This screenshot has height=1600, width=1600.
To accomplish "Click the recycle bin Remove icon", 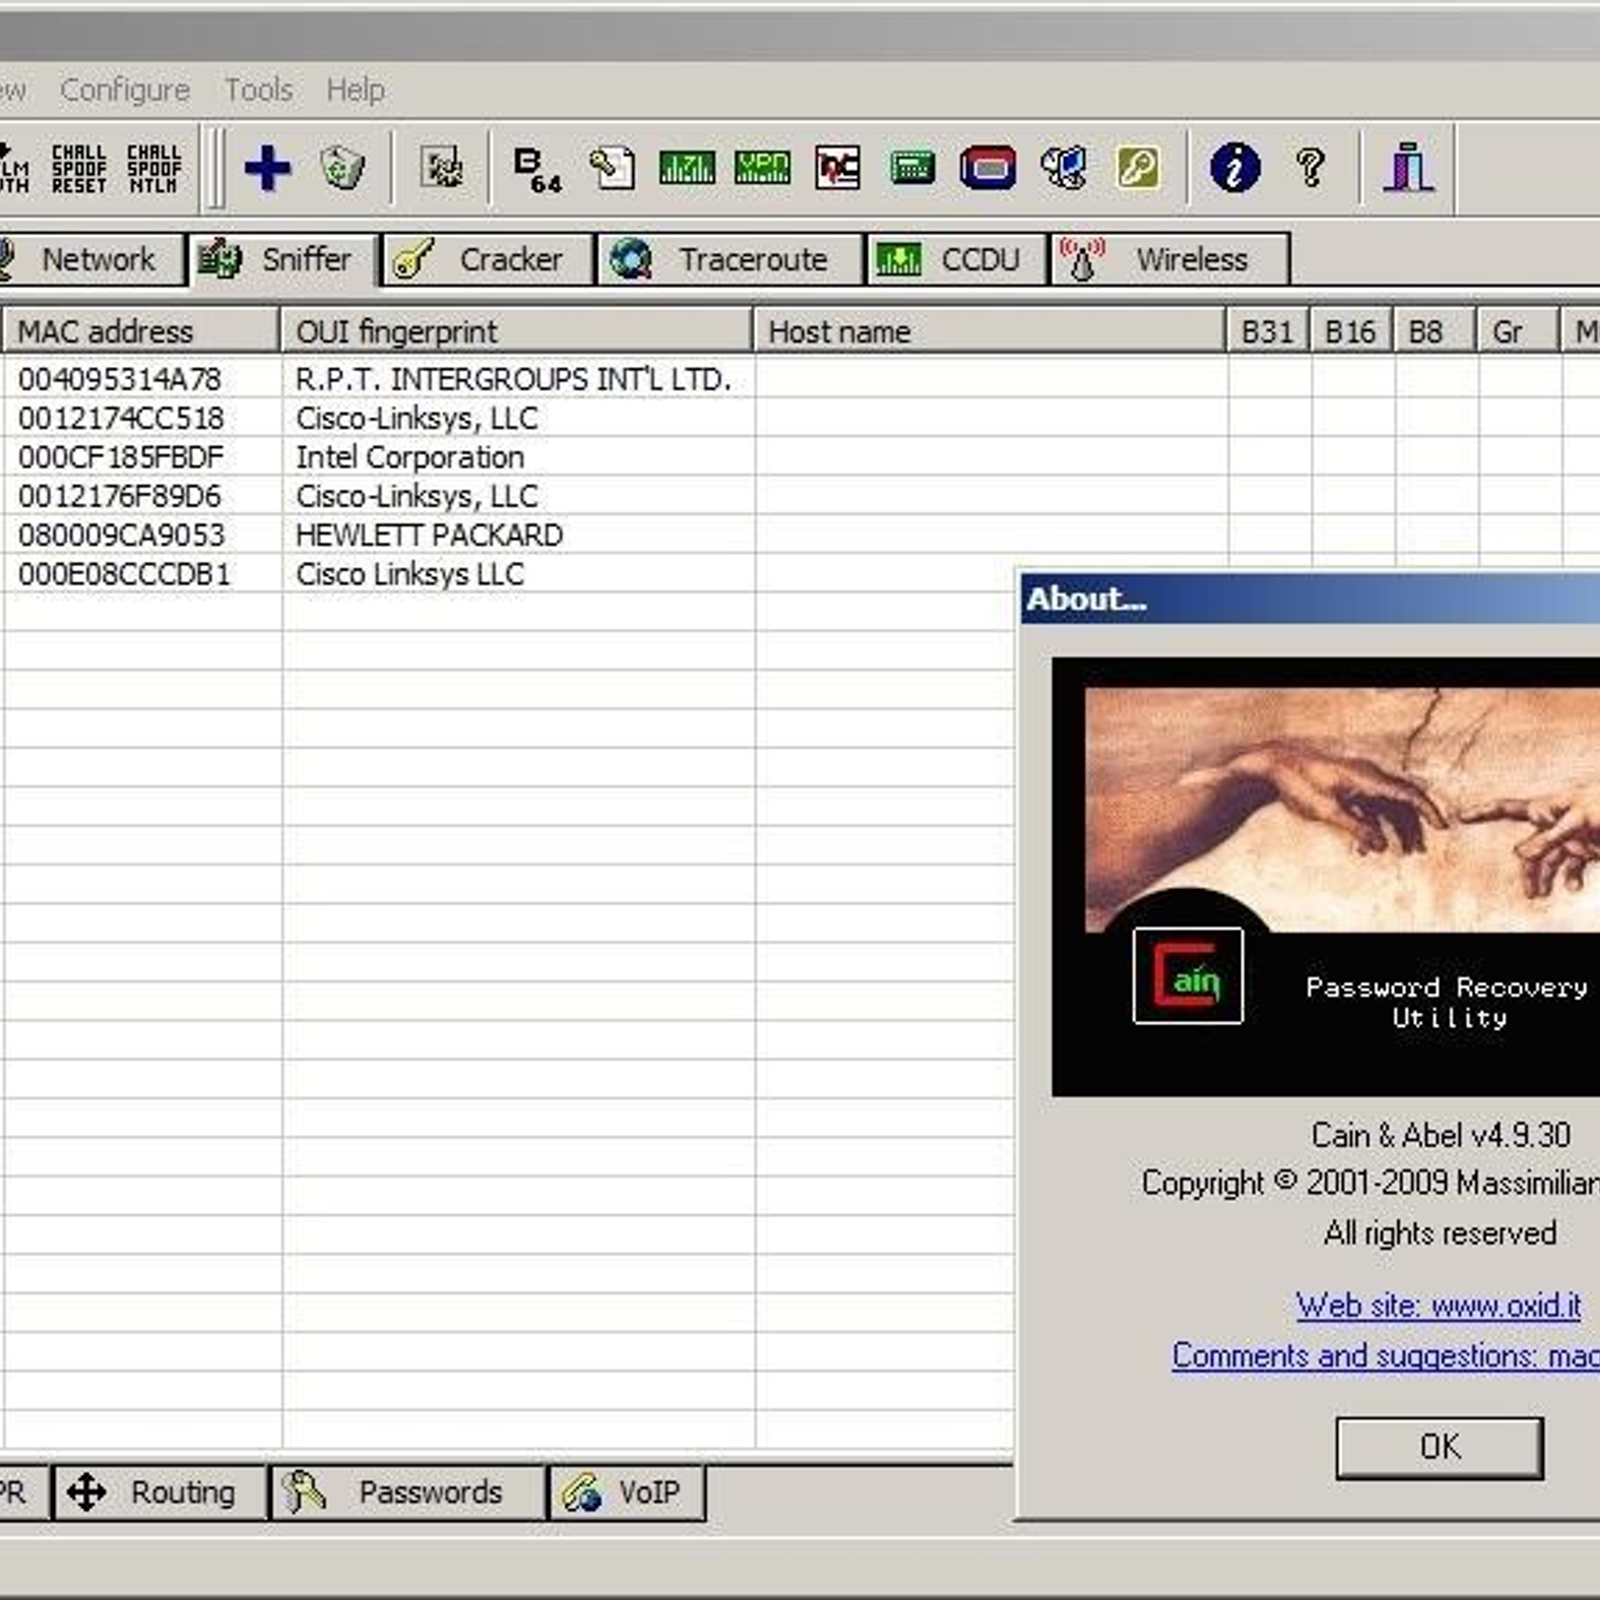I will (x=343, y=167).
